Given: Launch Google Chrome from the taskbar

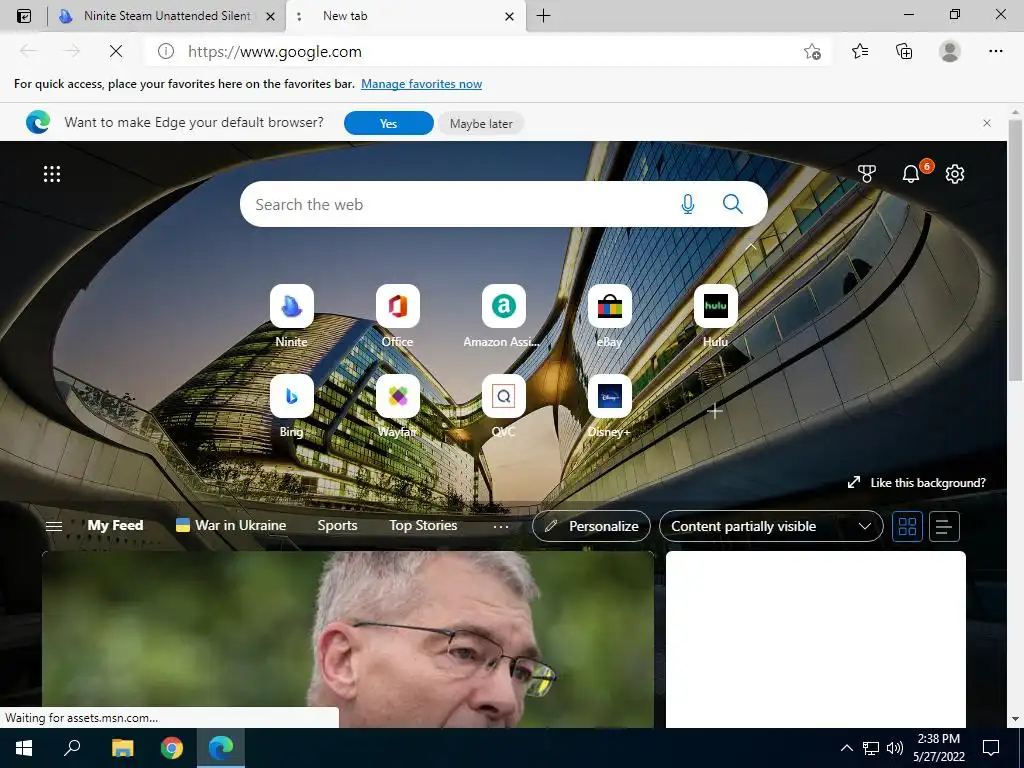Looking at the screenshot, I should (172, 748).
